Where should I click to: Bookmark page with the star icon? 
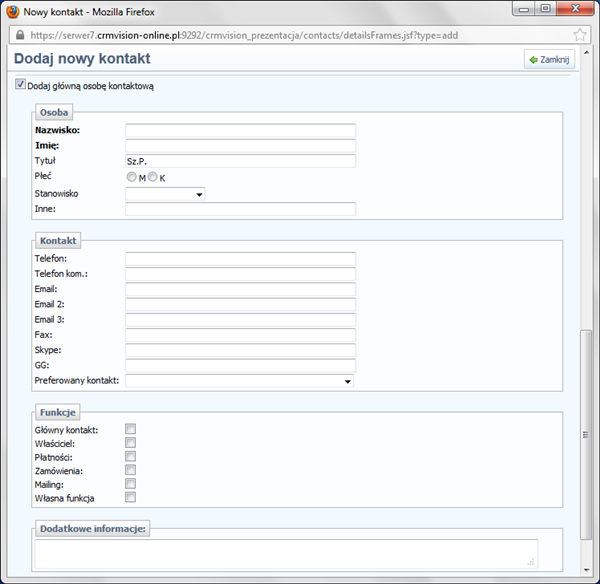click(x=581, y=34)
